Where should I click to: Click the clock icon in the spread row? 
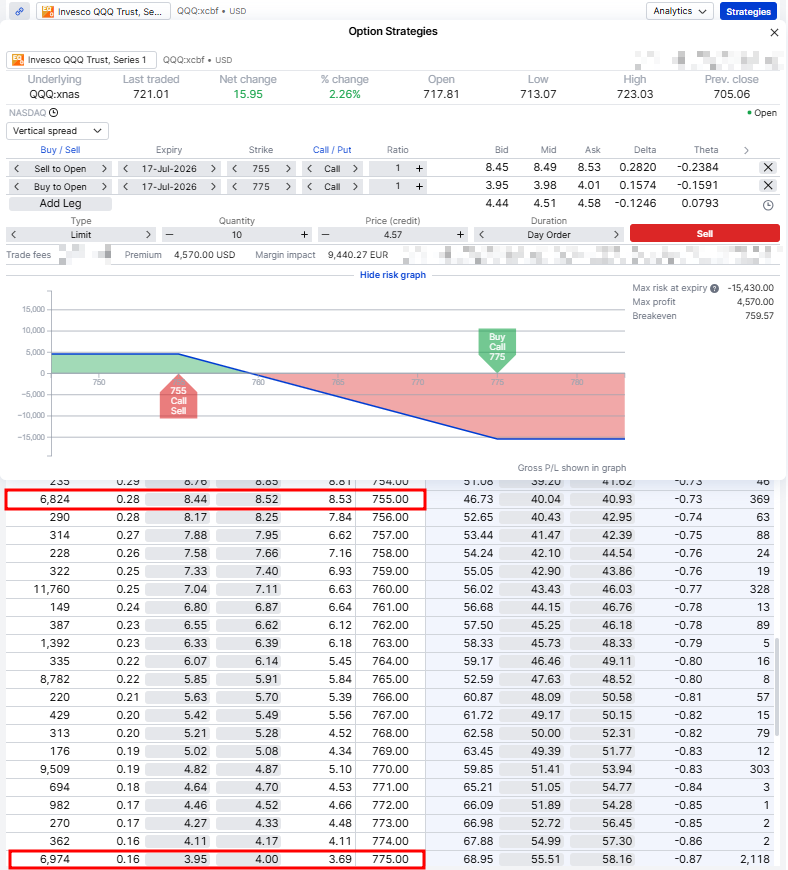(x=768, y=205)
